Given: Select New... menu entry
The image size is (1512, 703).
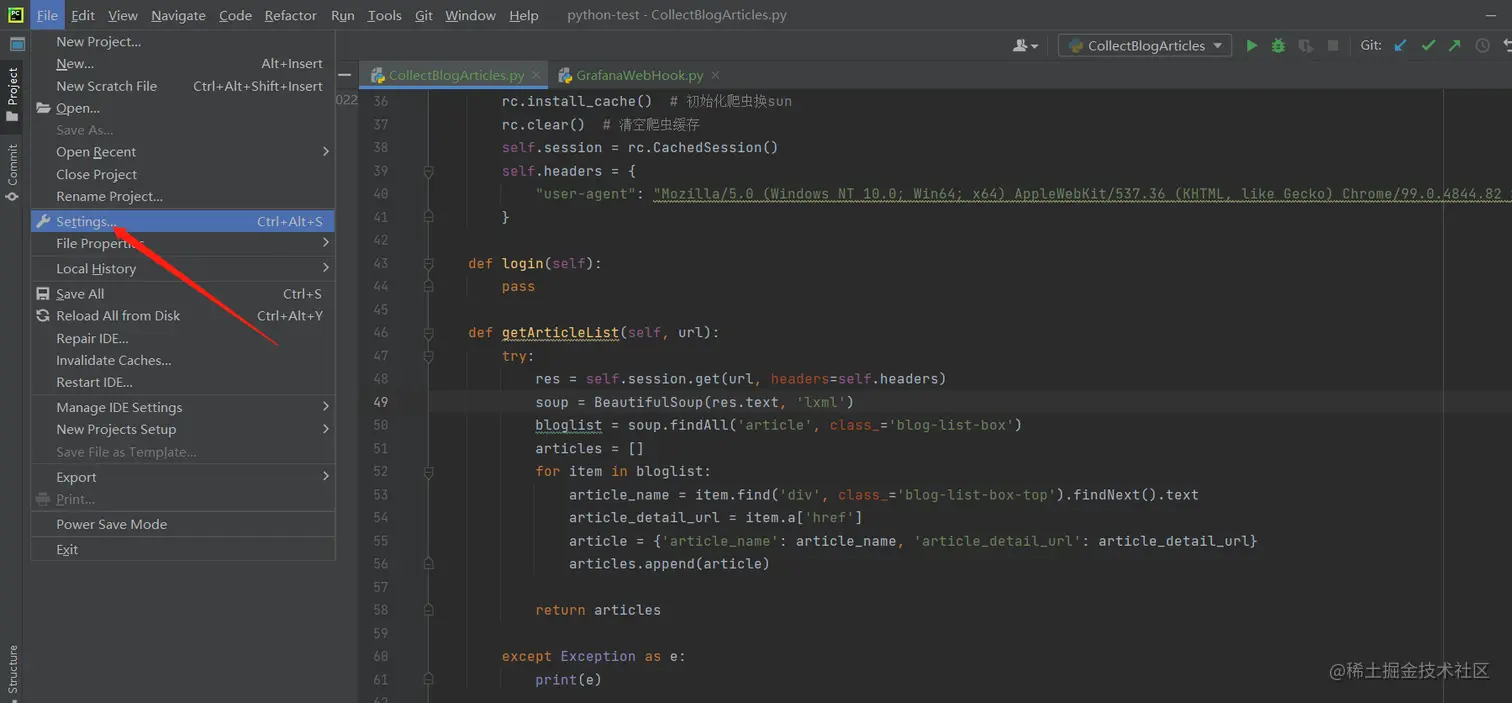Looking at the screenshot, I should pos(183,64).
